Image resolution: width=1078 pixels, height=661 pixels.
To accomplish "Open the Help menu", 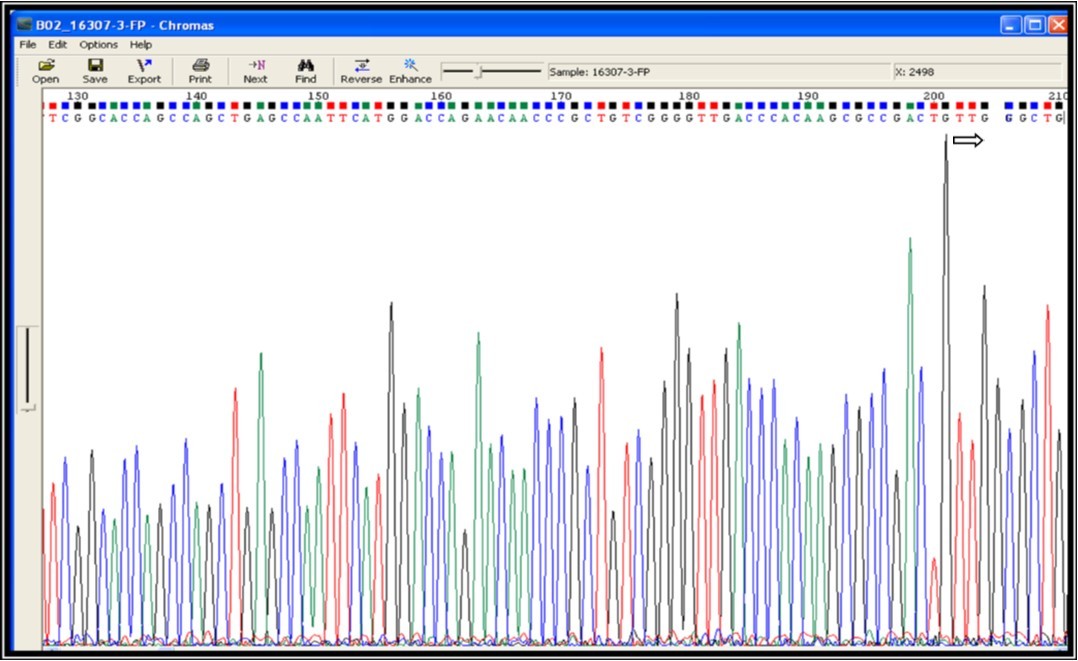I will [142, 44].
